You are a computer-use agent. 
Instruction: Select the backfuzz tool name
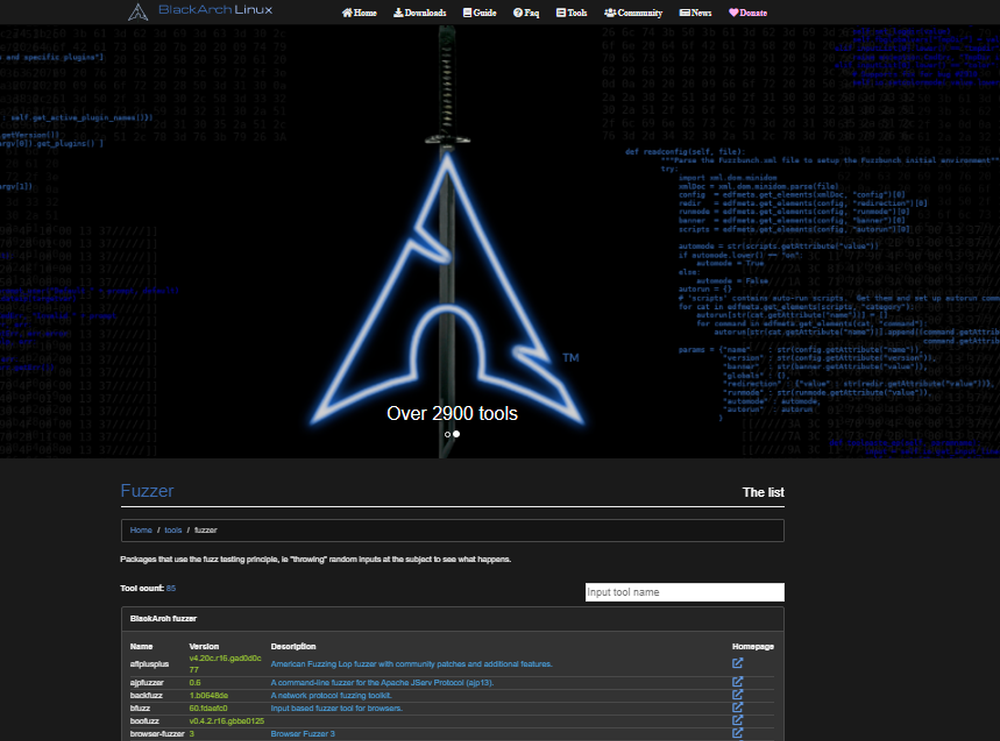pos(146,695)
